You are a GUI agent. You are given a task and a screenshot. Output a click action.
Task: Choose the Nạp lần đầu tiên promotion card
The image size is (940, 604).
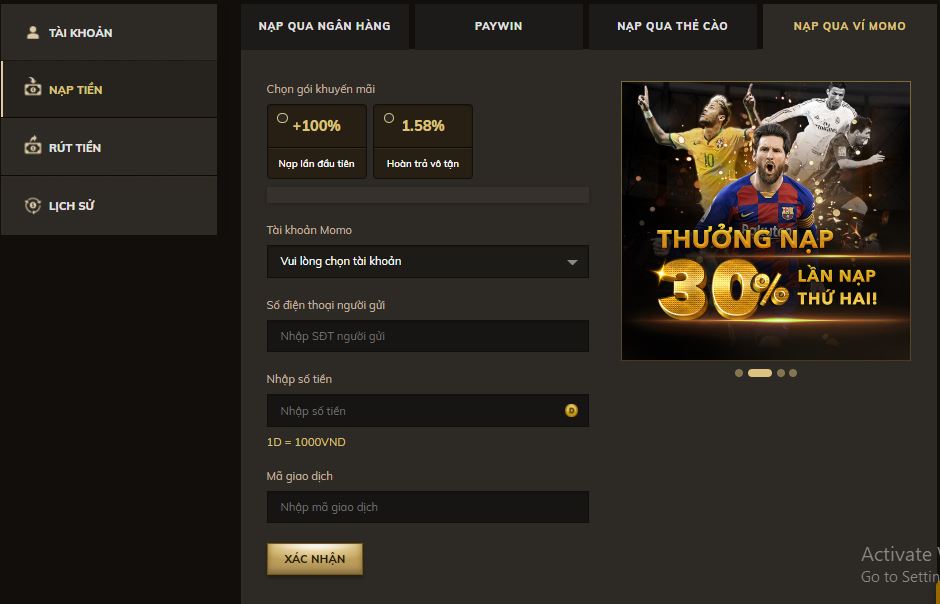point(317,141)
